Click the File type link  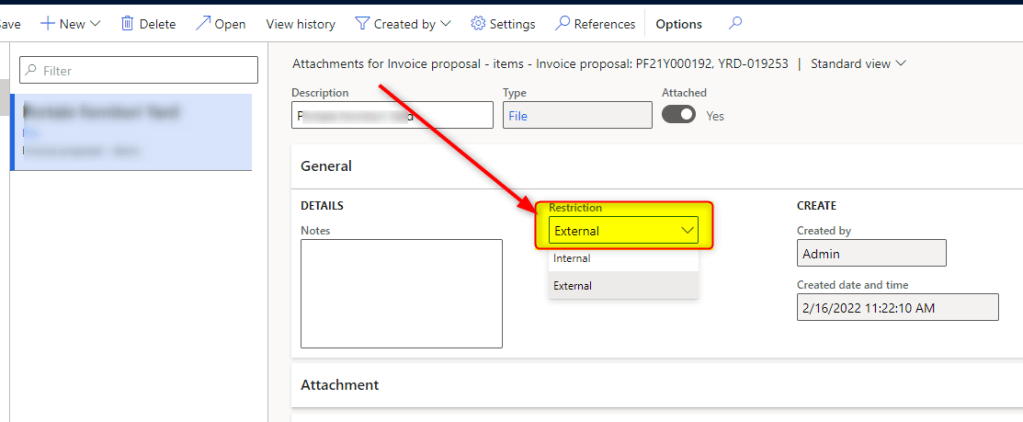(x=518, y=116)
